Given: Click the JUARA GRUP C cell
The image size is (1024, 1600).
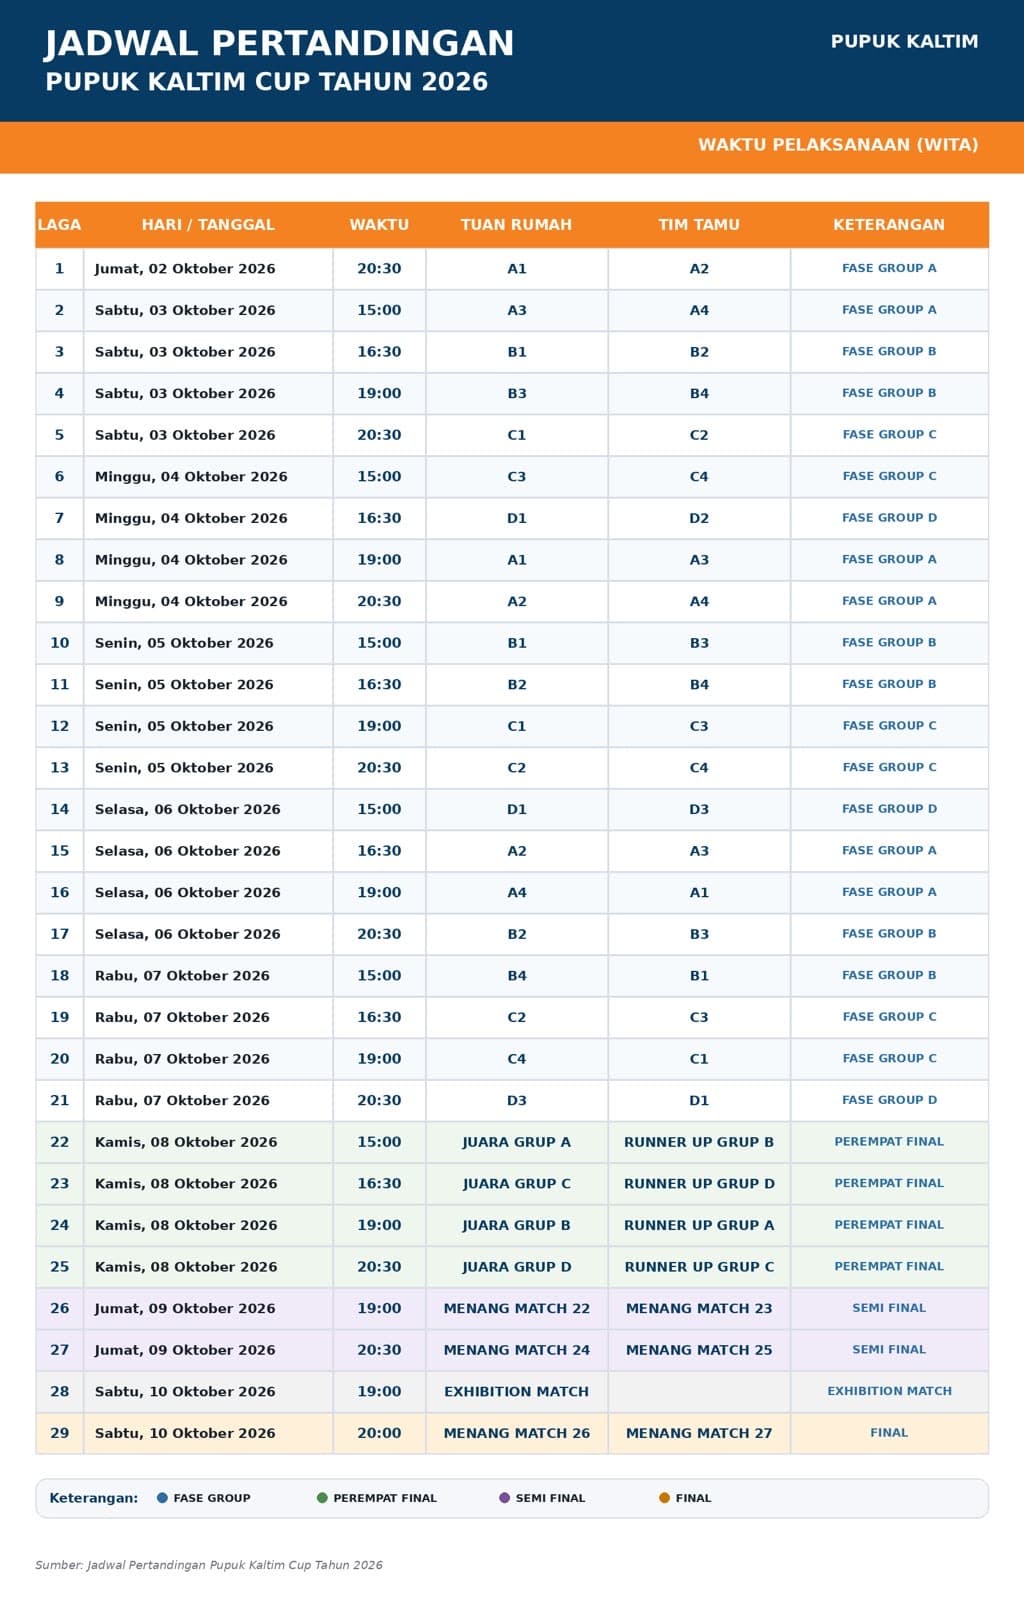Looking at the screenshot, I should 517,1184.
